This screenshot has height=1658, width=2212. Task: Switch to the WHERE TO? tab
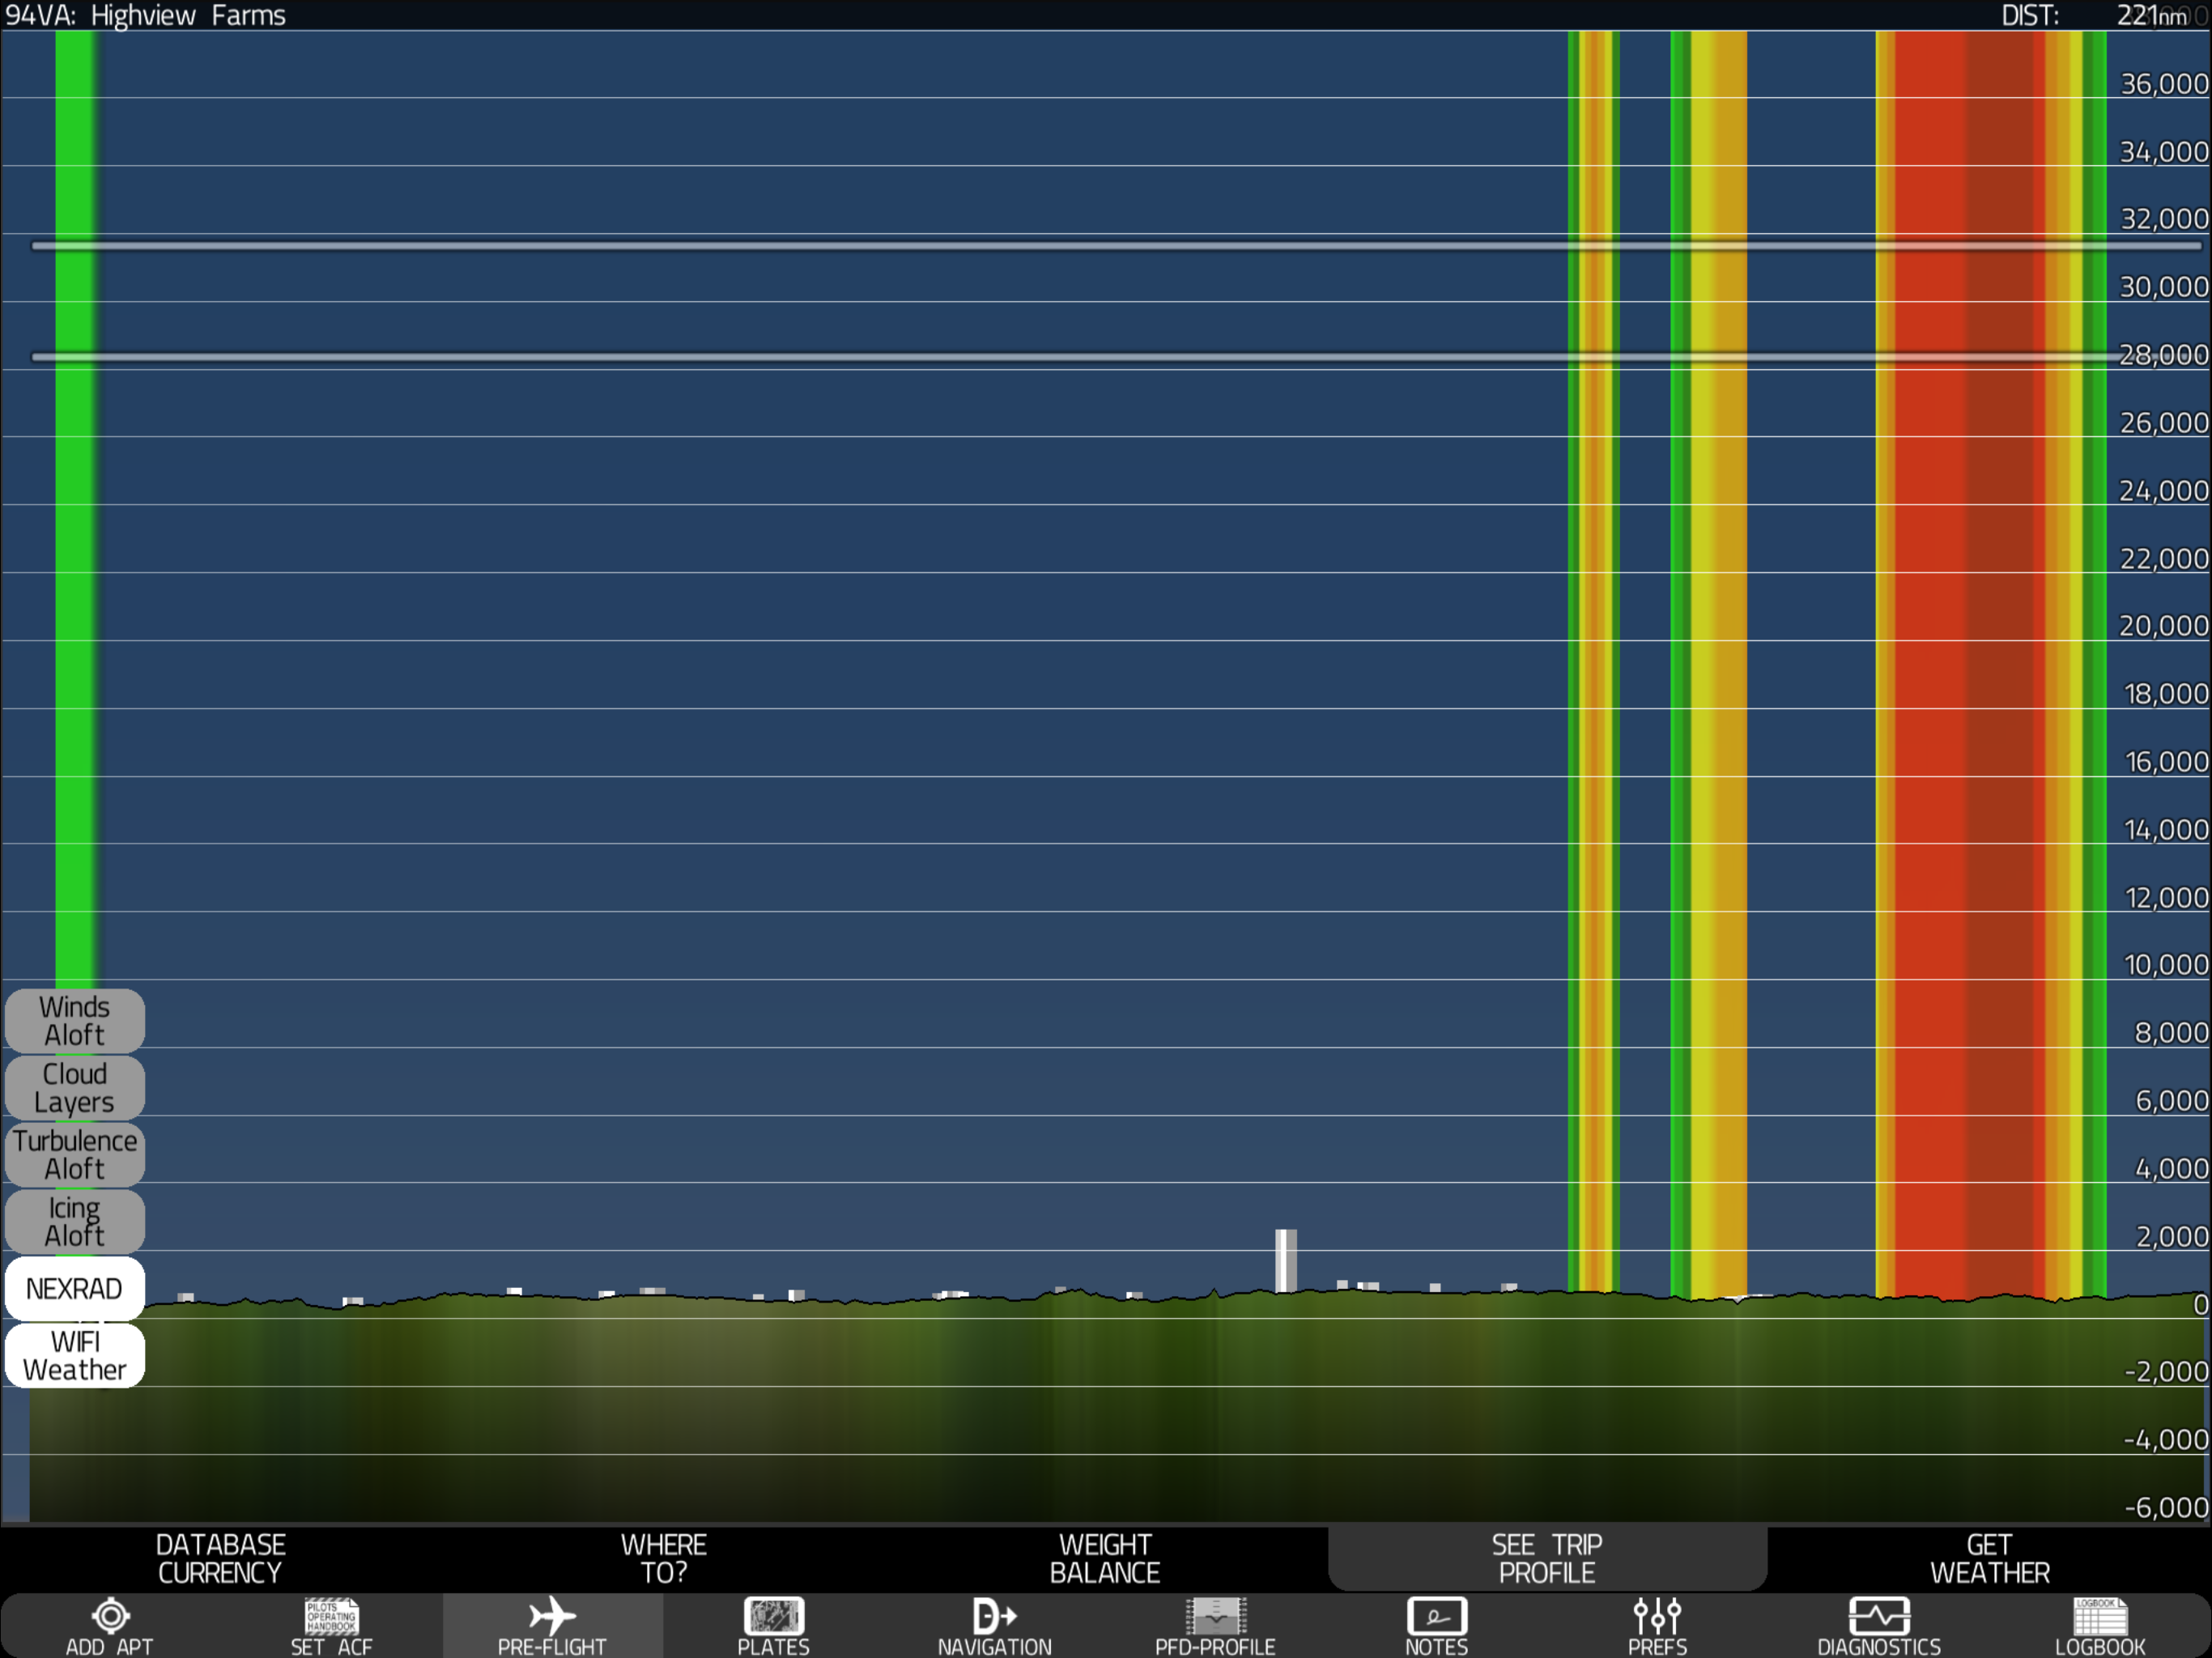tap(663, 1559)
